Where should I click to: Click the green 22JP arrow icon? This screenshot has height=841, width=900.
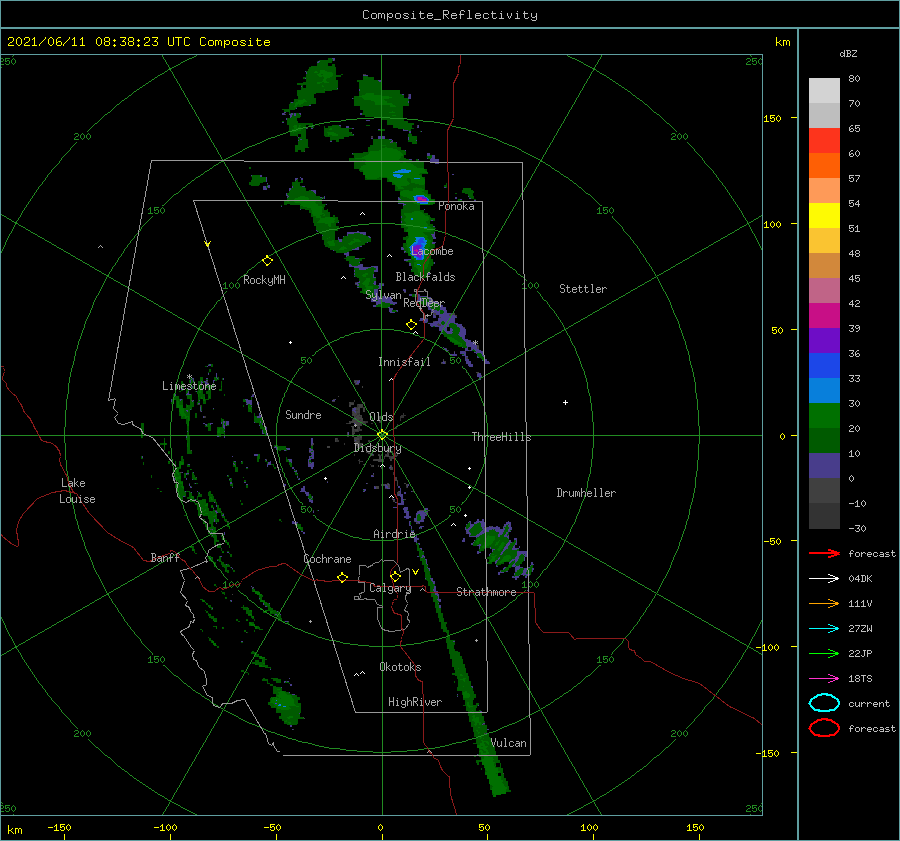(x=824, y=653)
